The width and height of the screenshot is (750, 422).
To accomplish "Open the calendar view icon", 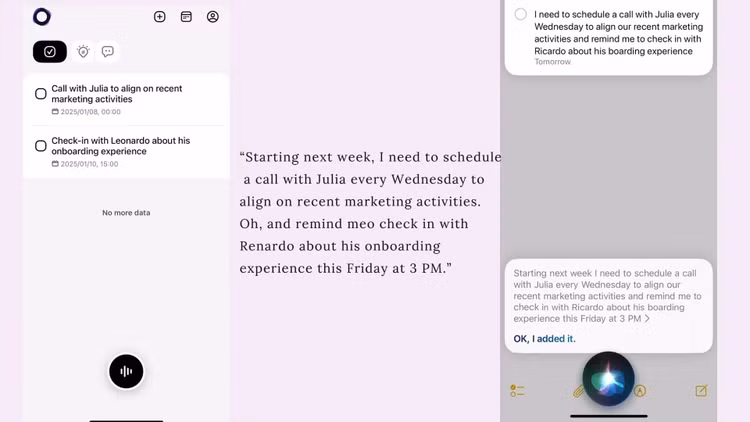I will (x=186, y=17).
